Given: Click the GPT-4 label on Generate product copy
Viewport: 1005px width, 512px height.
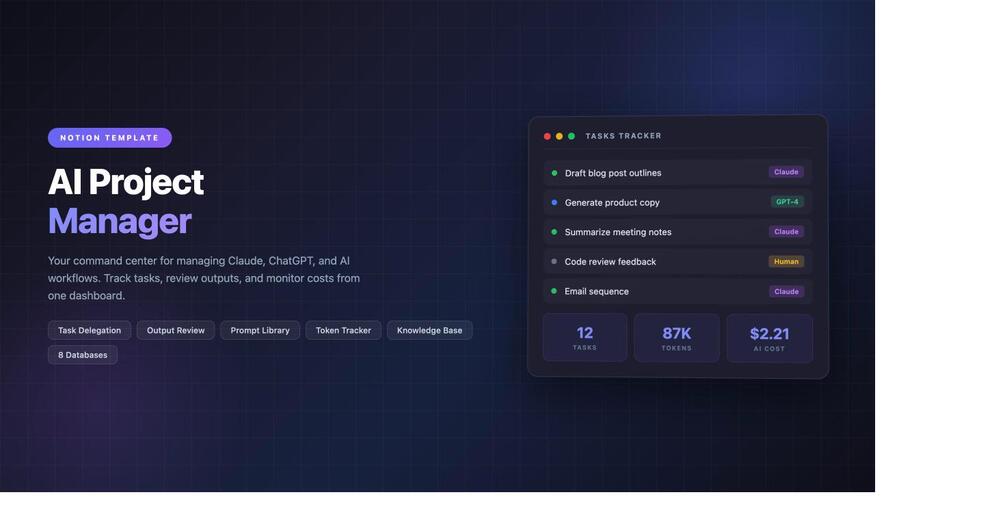Looking at the screenshot, I should click(x=787, y=202).
